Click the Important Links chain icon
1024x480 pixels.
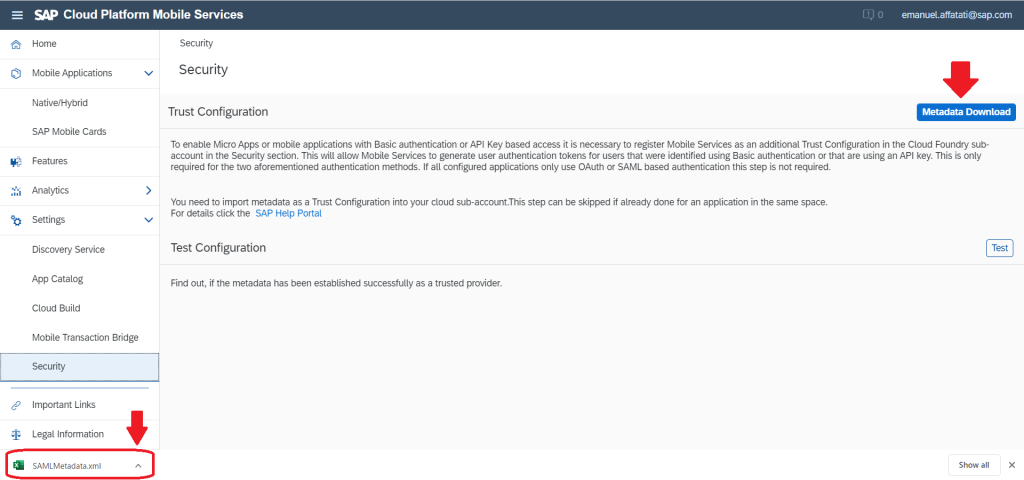(x=17, y=405)
